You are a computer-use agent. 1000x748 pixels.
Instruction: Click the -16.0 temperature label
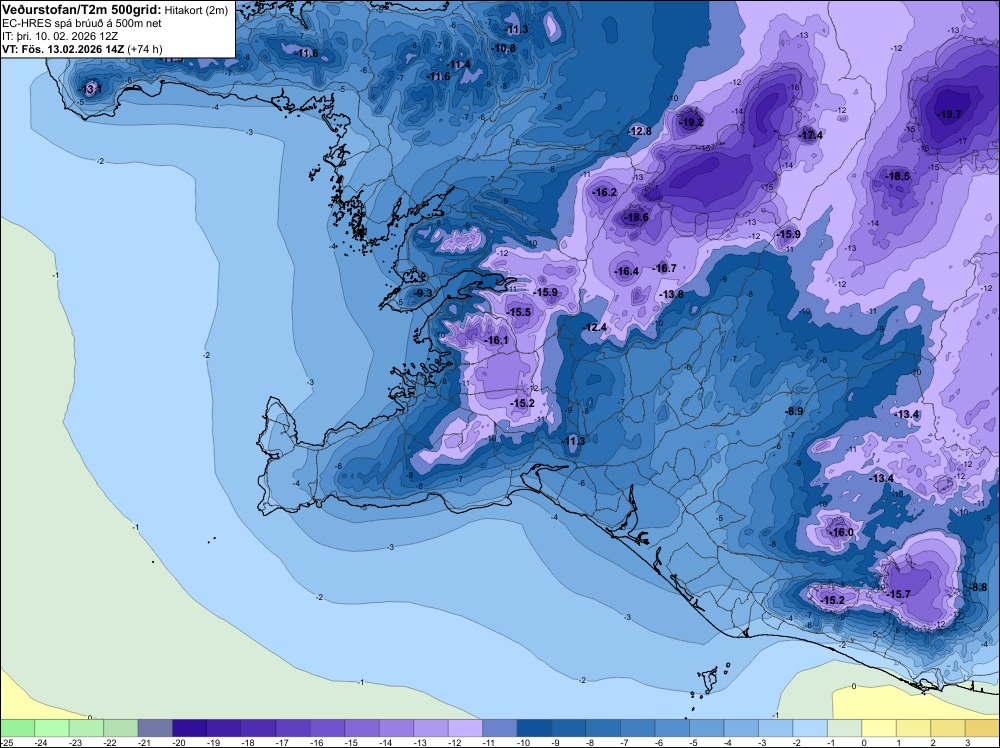tap(841, 532)
